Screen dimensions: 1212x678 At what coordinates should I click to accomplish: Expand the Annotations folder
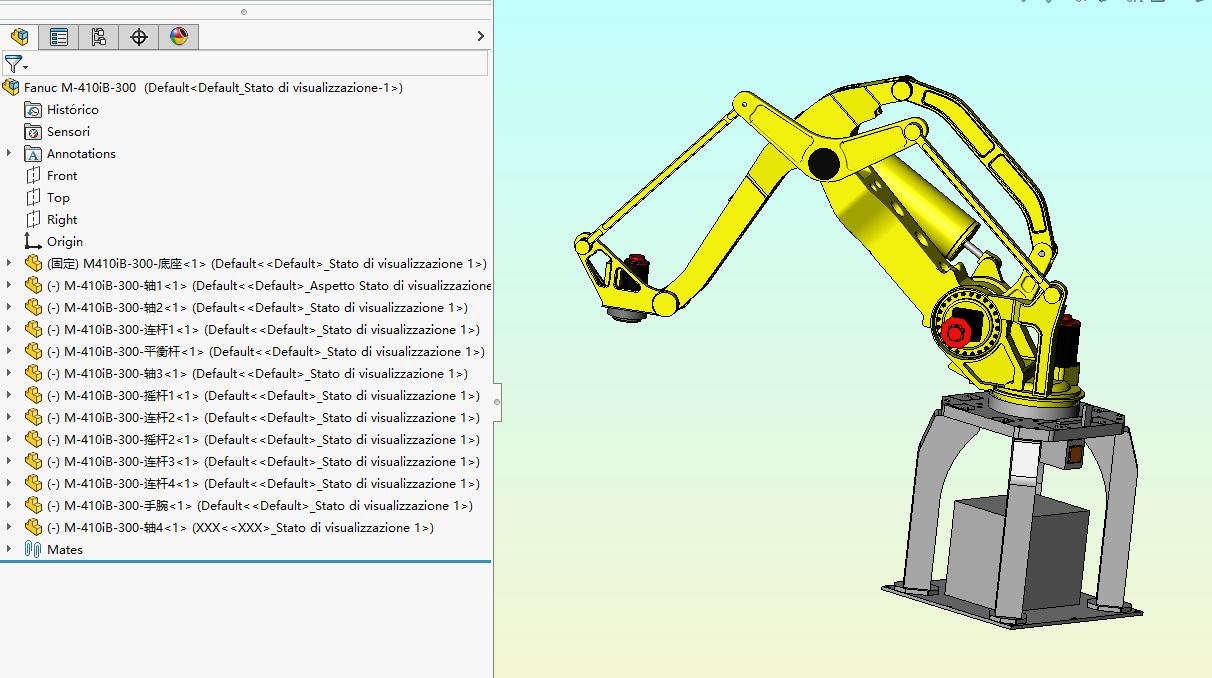point(9,153)
